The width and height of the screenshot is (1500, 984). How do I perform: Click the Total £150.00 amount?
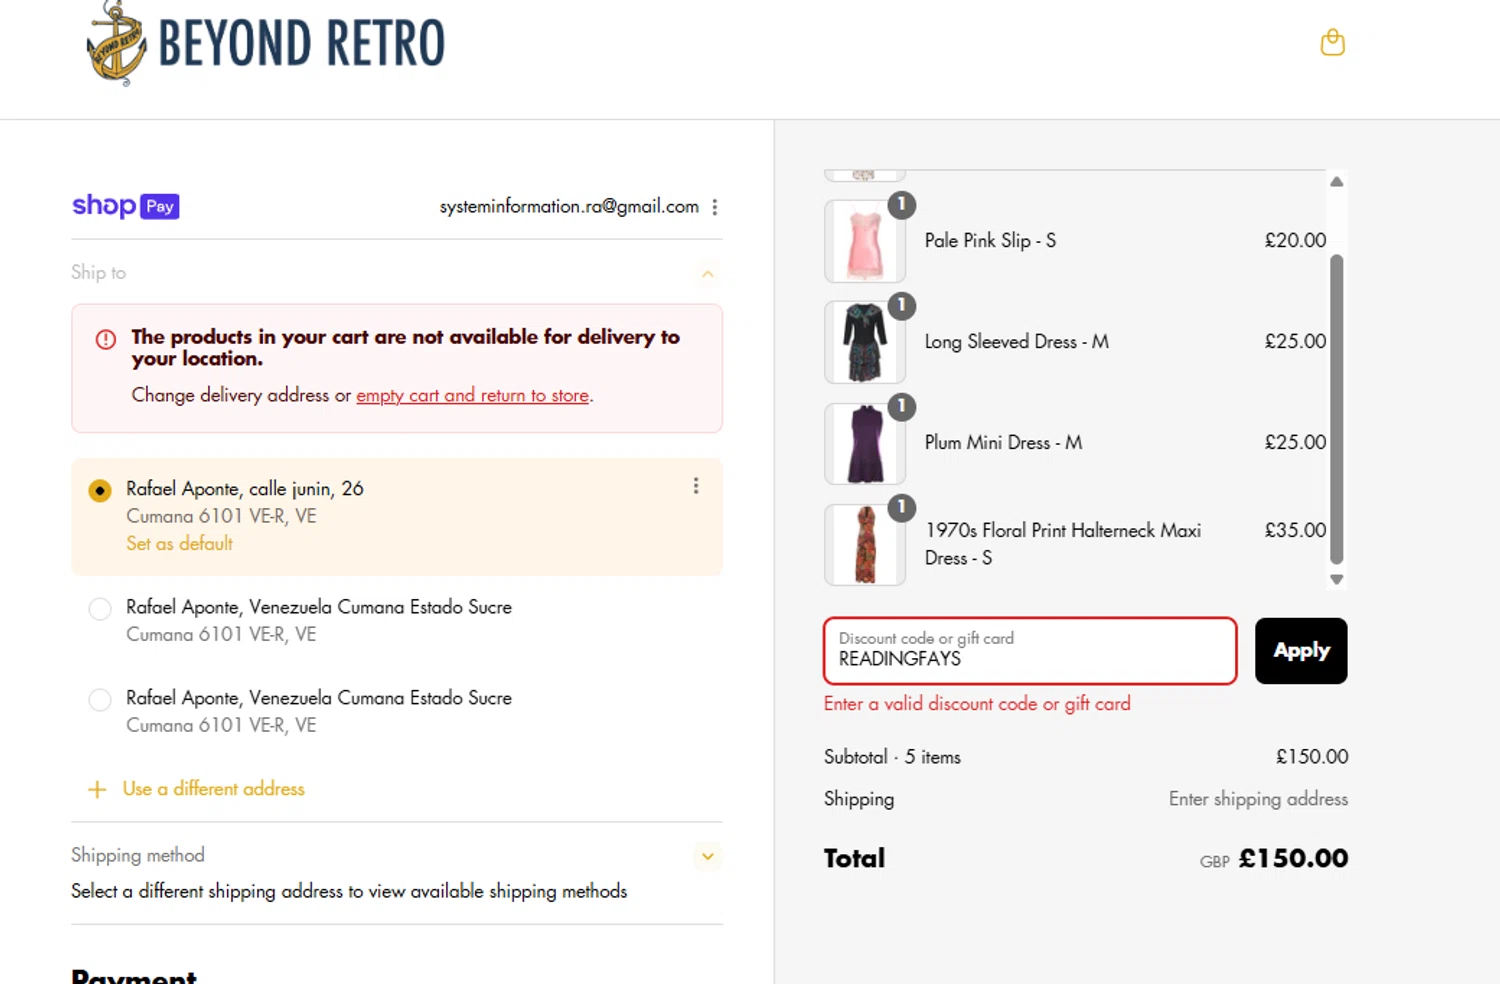click(x=1293, y=858)
